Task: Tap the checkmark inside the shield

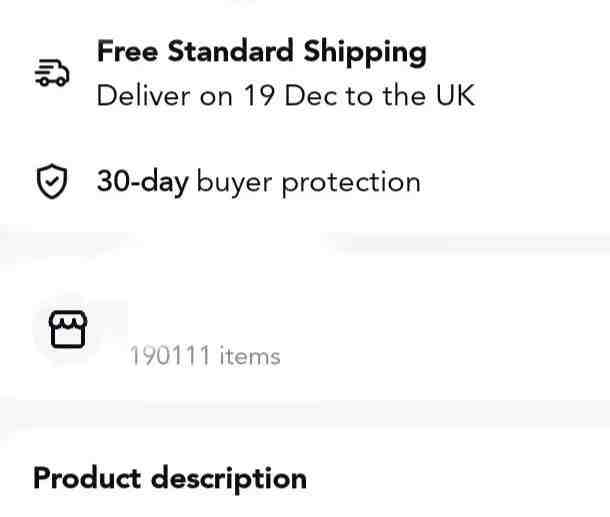Action: coord(52,181)
